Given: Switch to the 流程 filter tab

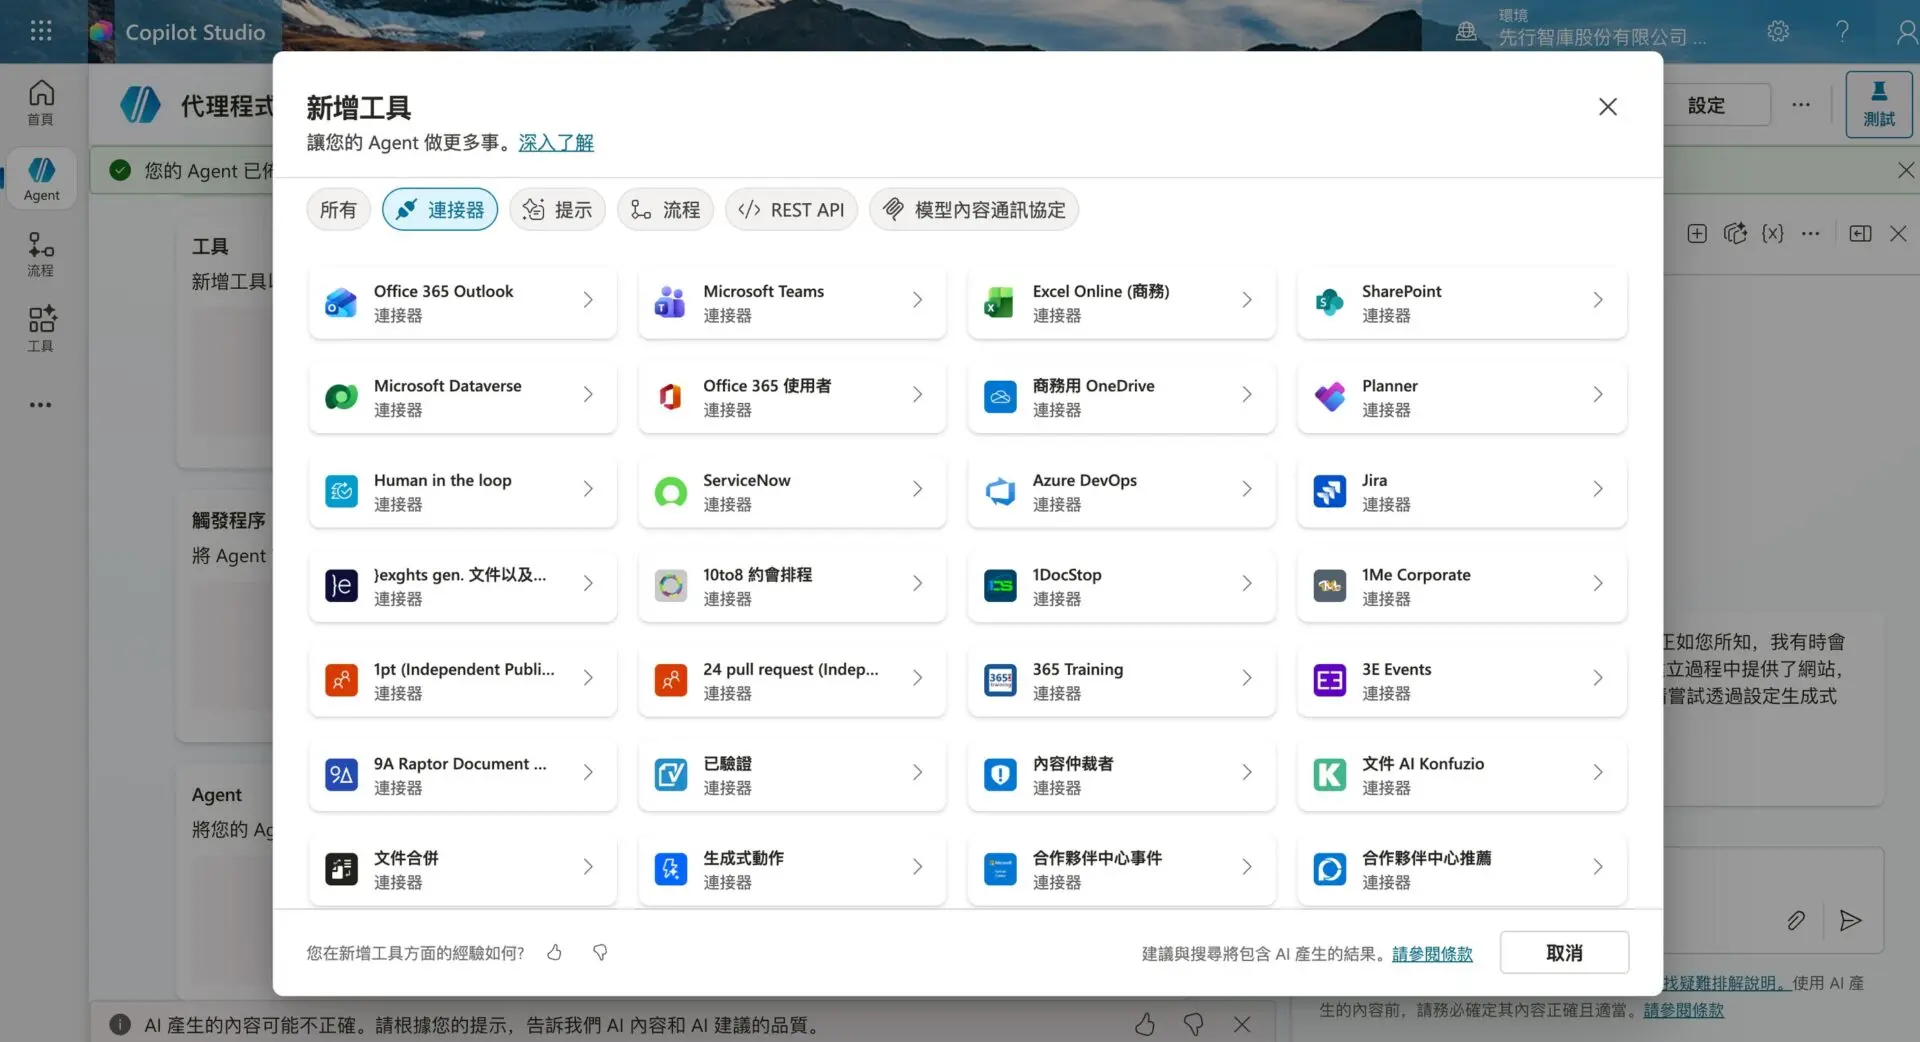Looking at the screenshot, I should tap(666, 210).
